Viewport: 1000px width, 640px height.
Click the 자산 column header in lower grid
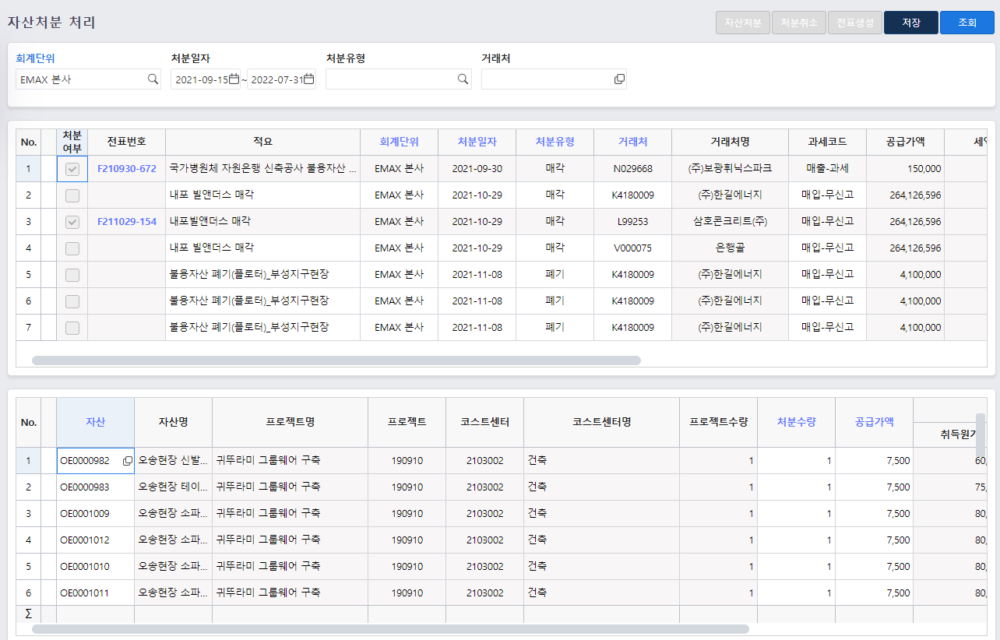click(95, 422)
